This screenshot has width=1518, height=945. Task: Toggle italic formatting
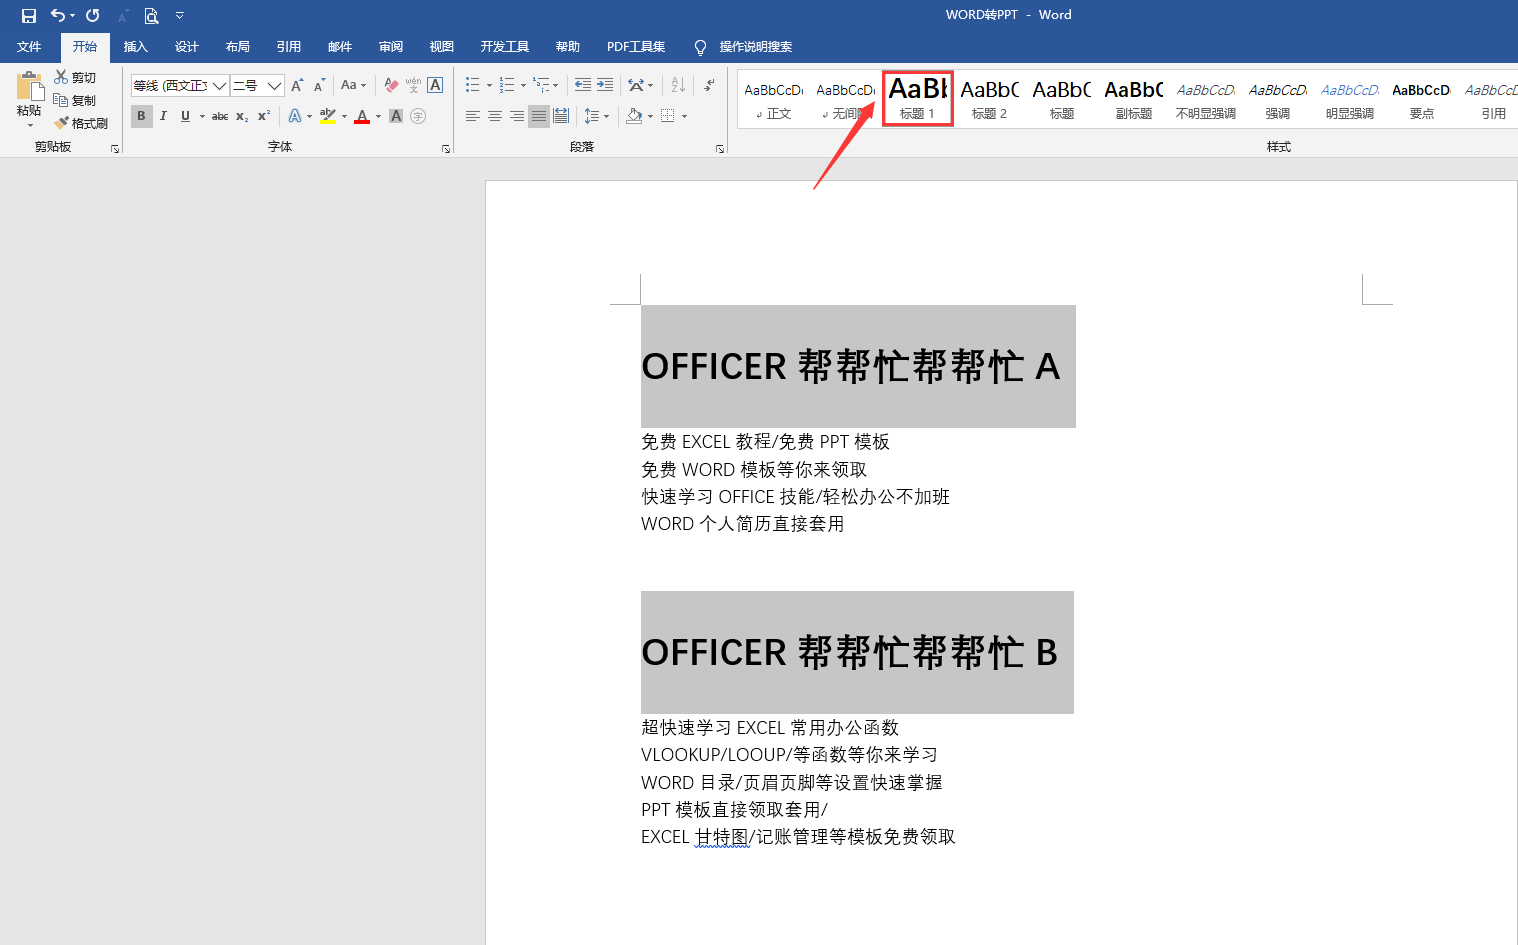pos(163,116)
